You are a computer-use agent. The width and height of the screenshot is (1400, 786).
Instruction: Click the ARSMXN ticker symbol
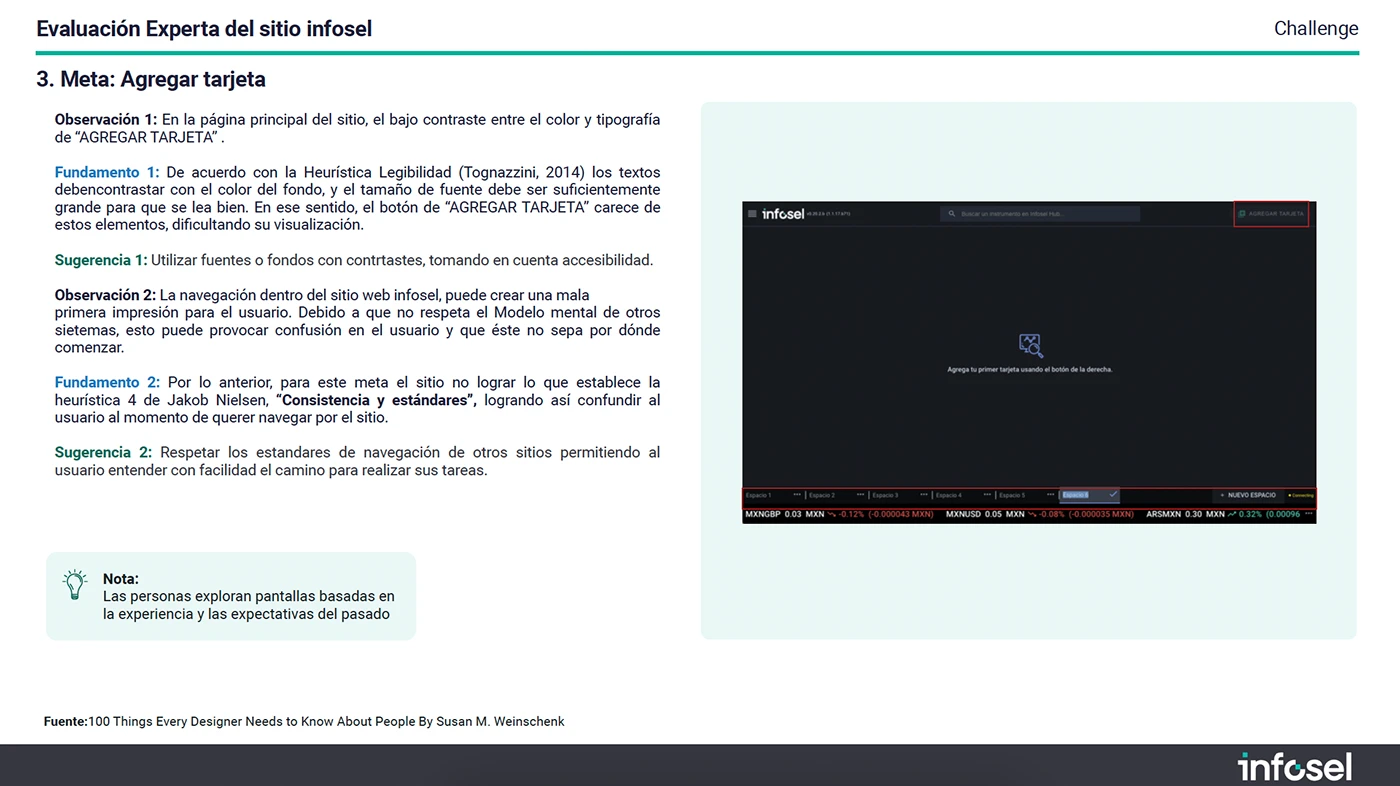[1164, 514]
